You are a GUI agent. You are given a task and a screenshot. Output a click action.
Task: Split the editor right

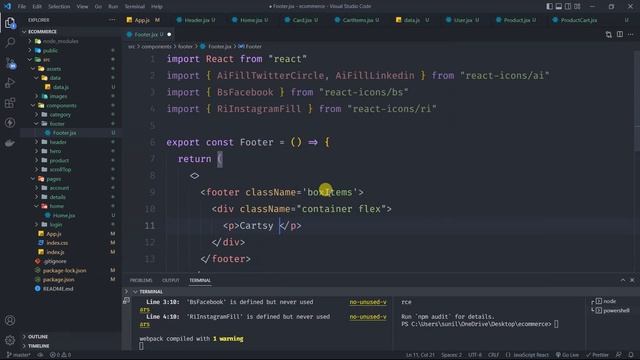click(x=620, y=34)
